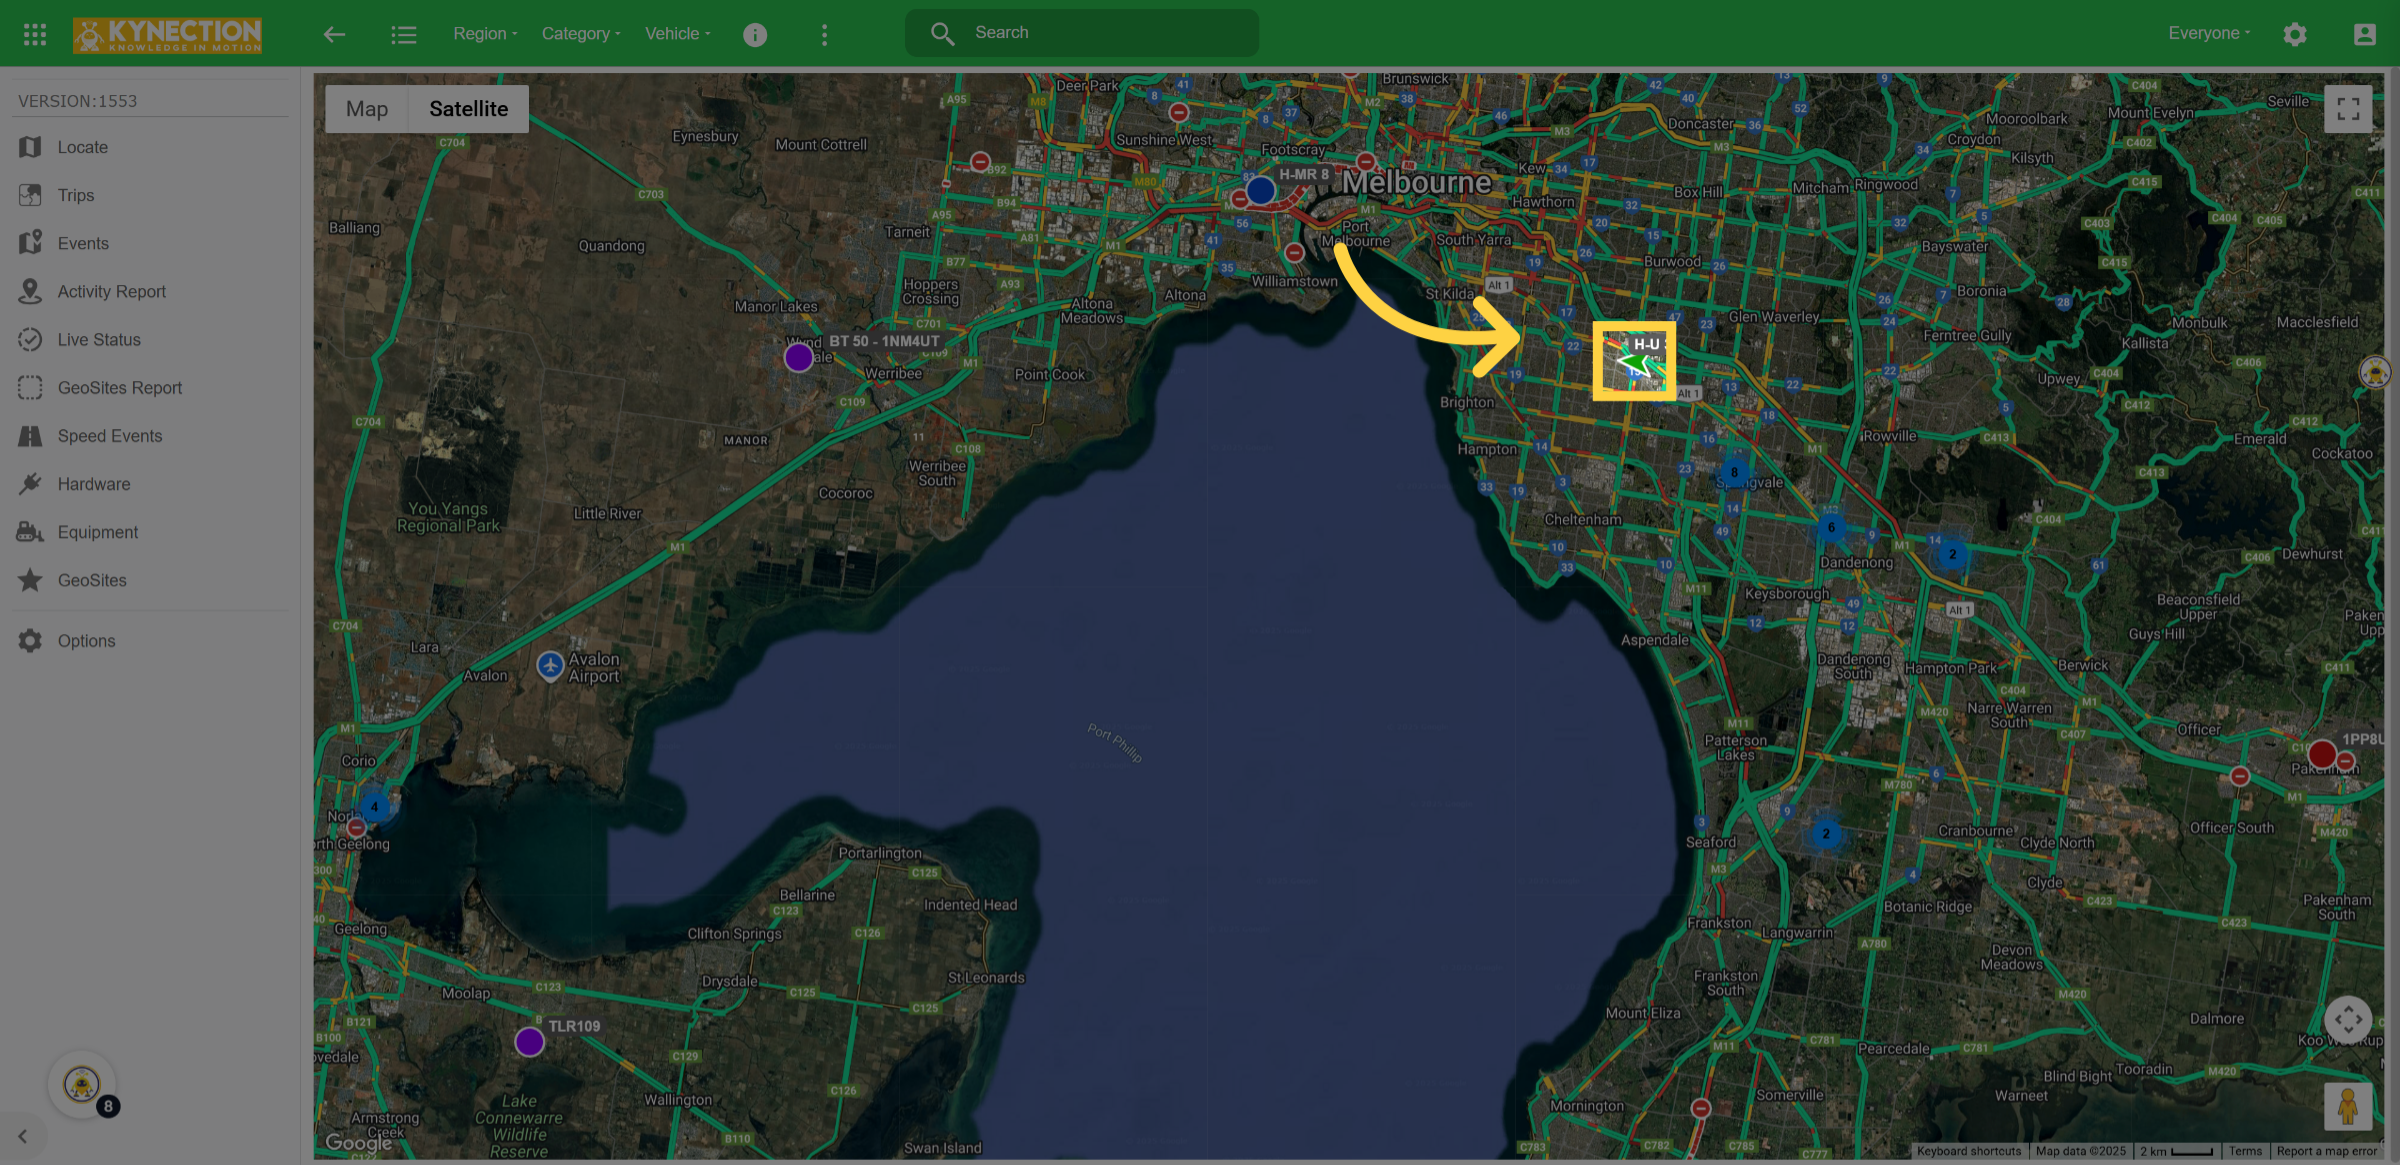Expand the Category dropdown
The width and height of the screenshot is (2400, 1165).
pyautogui.click(x=581, y=34)
